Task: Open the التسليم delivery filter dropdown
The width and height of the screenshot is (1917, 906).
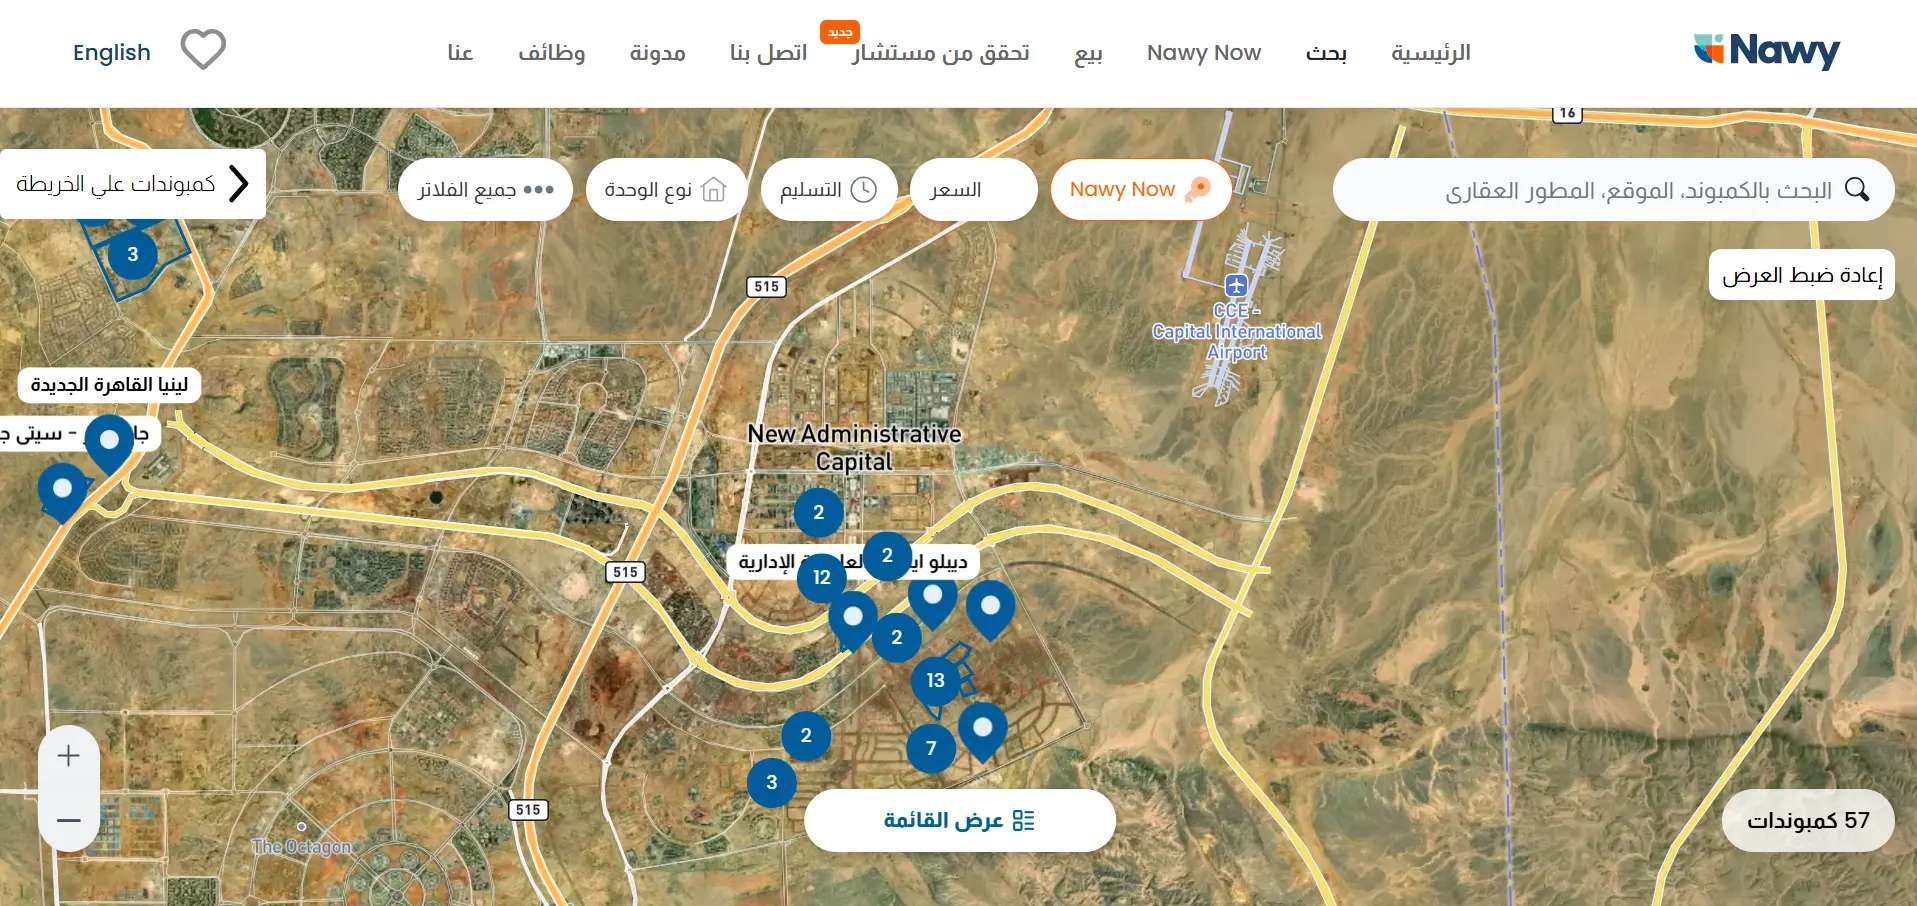Action: click(829, 189)
